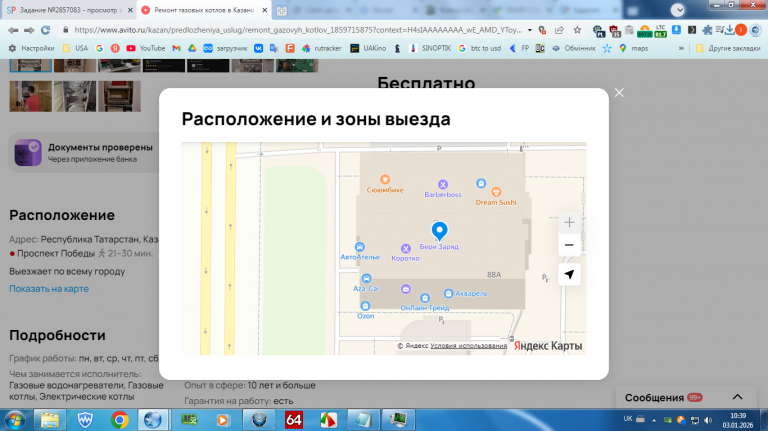Select the blue location pin on map
Viewport: 768px width, 431px height.
[x=439, y=230]
